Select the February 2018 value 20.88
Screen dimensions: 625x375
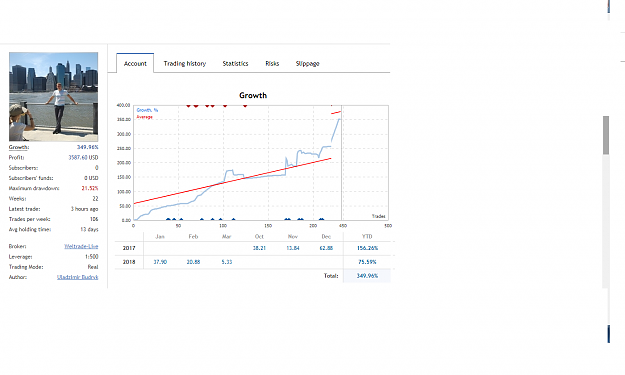click(x=193, y=262)
